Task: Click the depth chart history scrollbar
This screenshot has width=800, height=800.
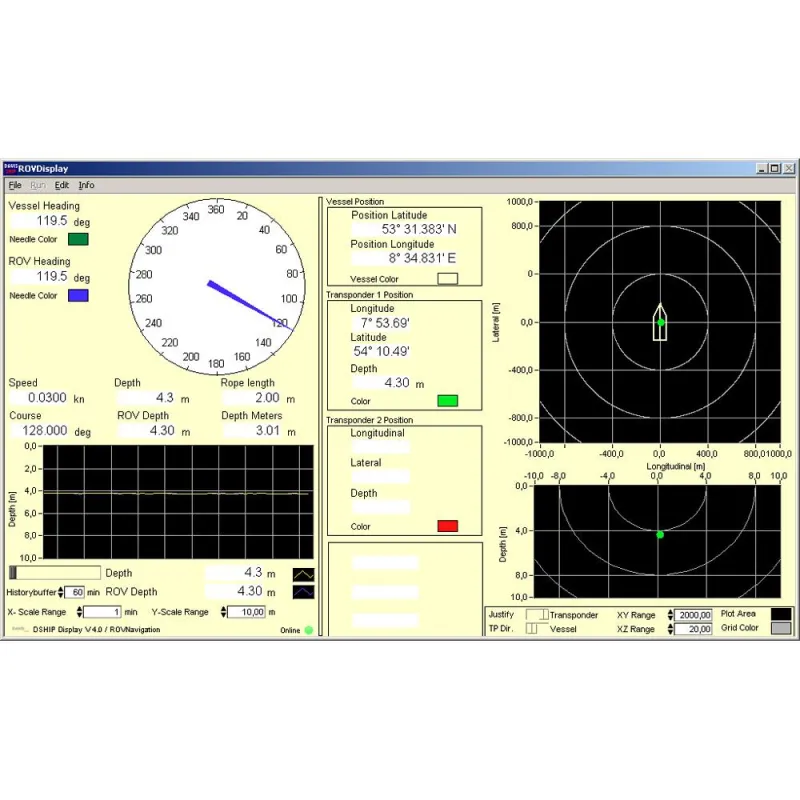Action: coord(55,572)
